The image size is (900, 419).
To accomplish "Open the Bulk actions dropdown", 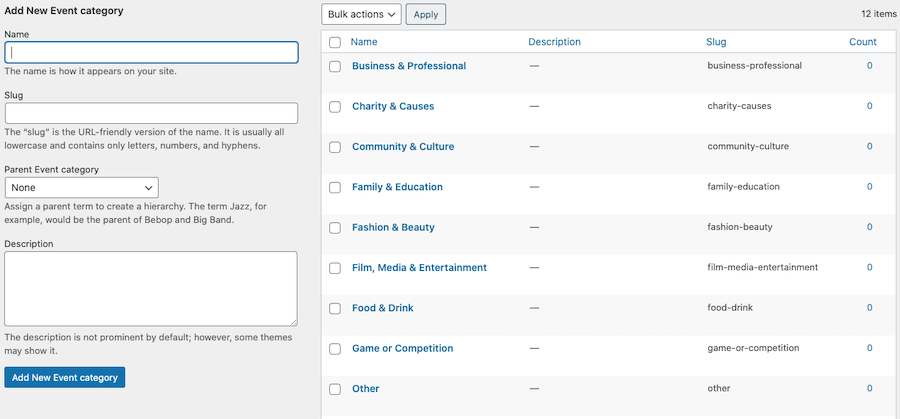I will tap(361, 14).
